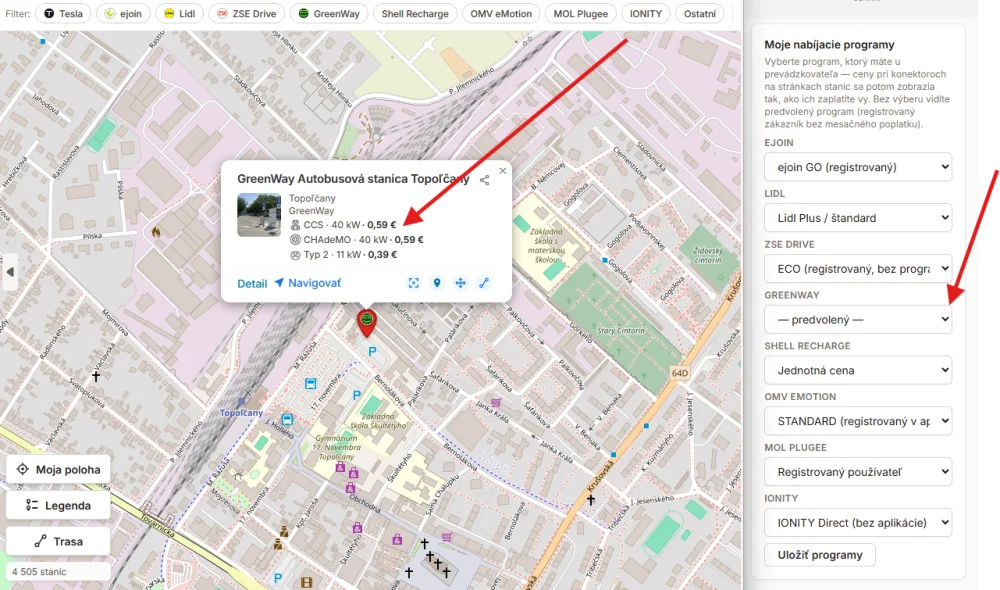The width and height of the screenshot is (1000, 590).
Task: Click the '4 505 staníc' counter
Action: point(39,572)
